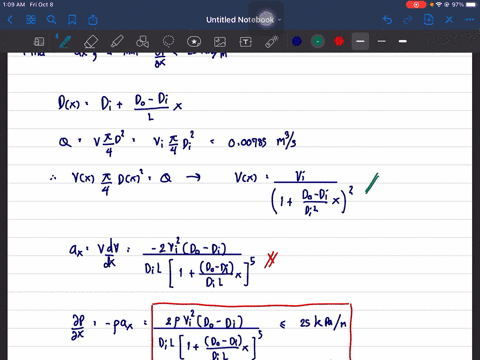Select the Shapes tool

[142, 42]
